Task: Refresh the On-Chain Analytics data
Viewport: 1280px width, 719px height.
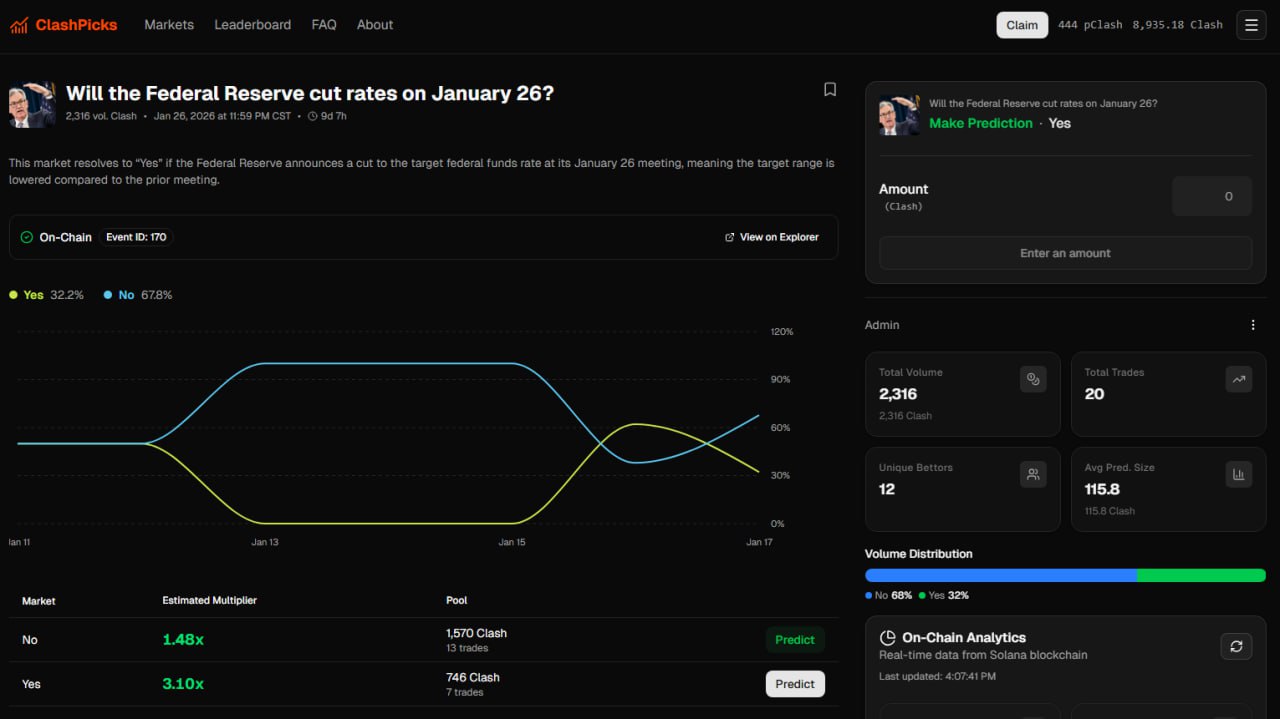Action: [x=1236, y=646]
